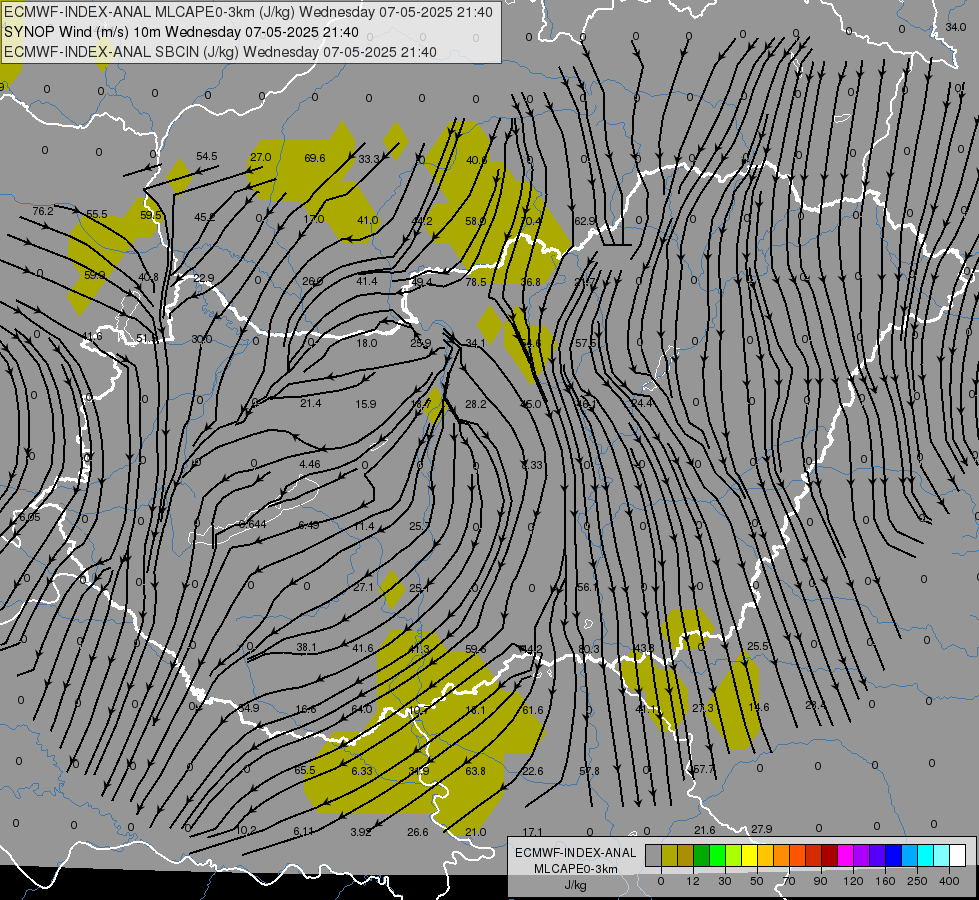The image size is (979, 900).
Task: Click the map value 4.46
Action: 310,464
